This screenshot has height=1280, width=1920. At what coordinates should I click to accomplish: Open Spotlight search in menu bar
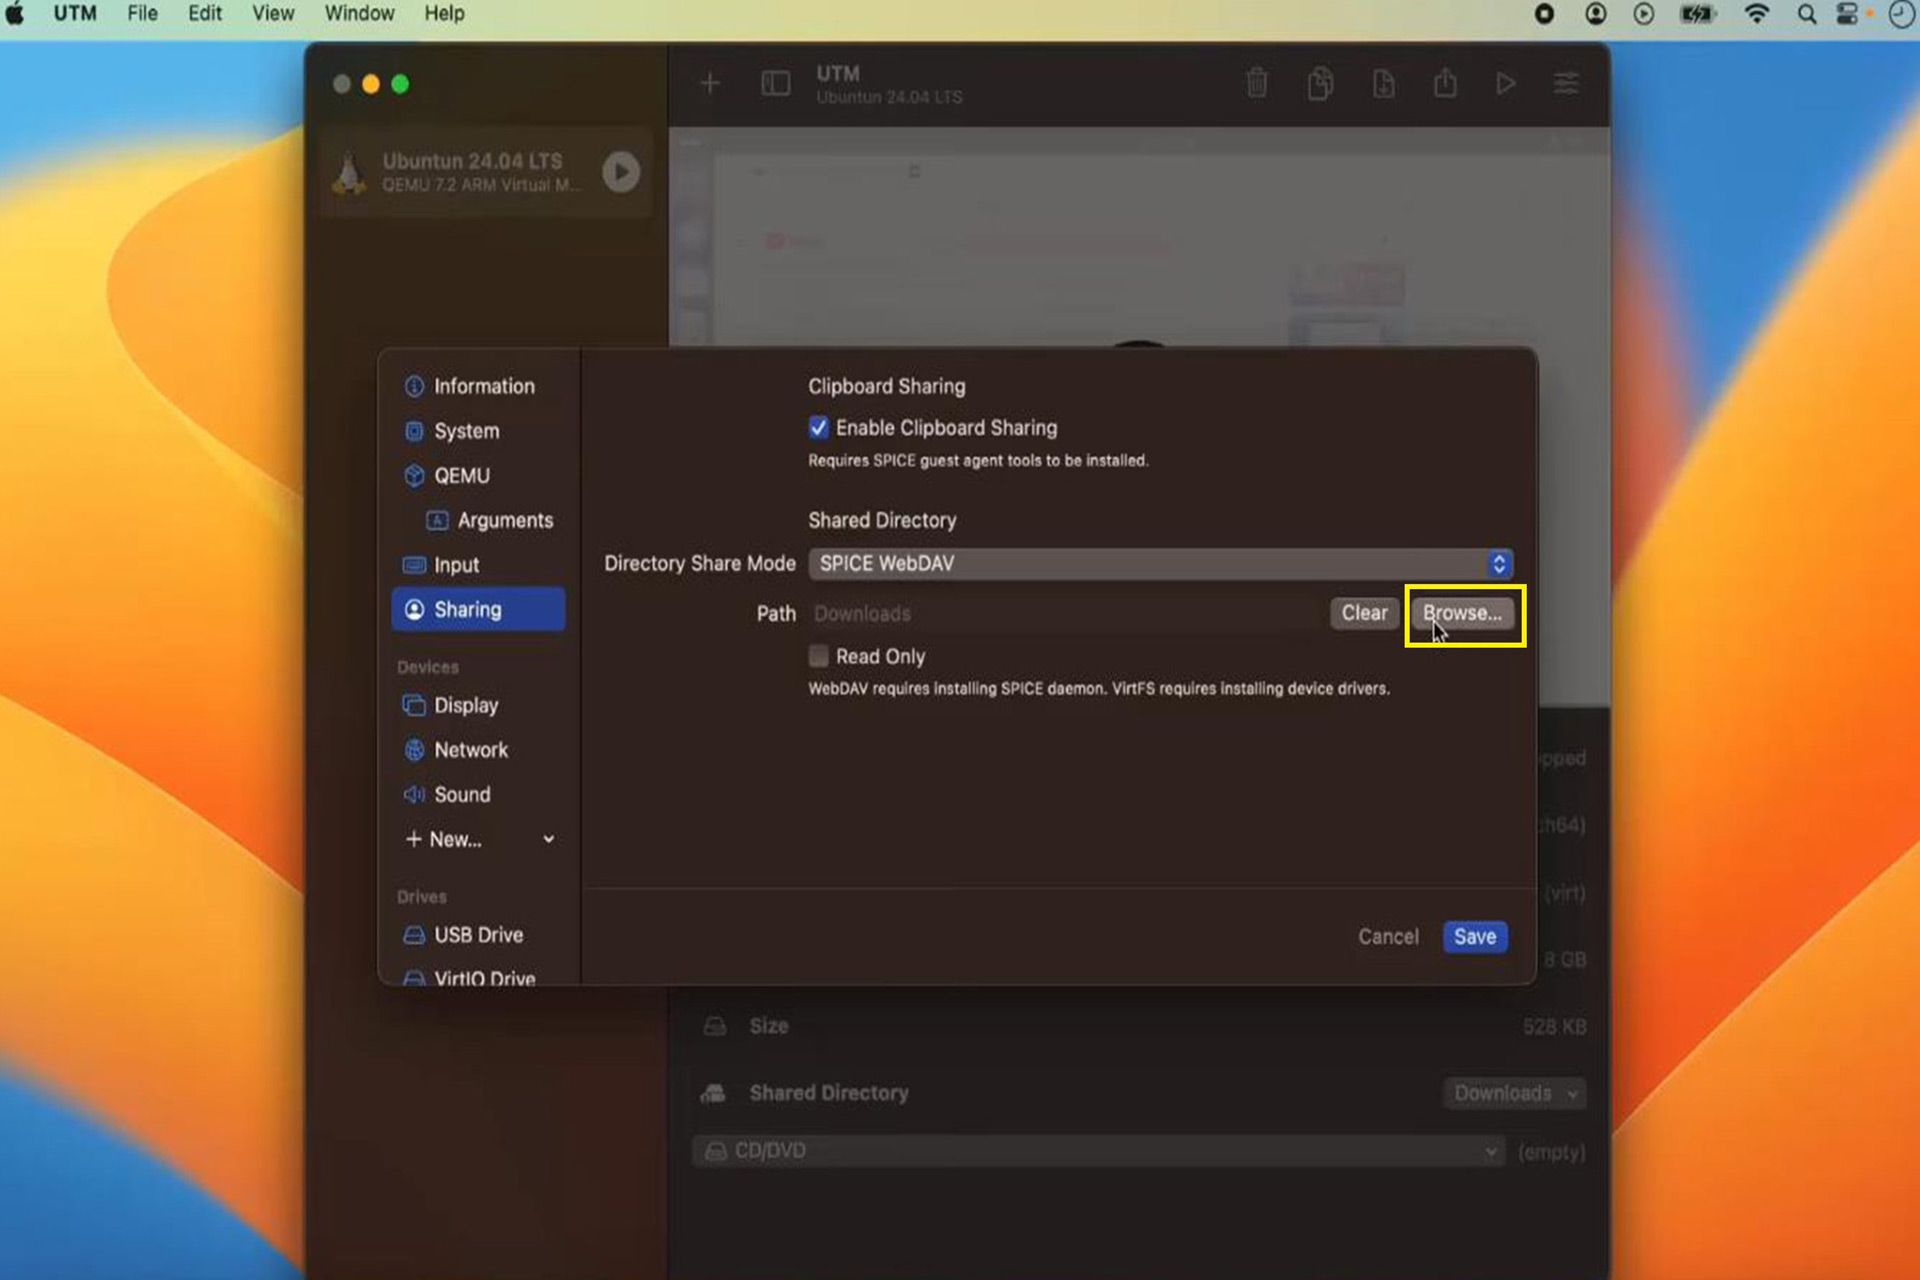[x=1806, y=14]
